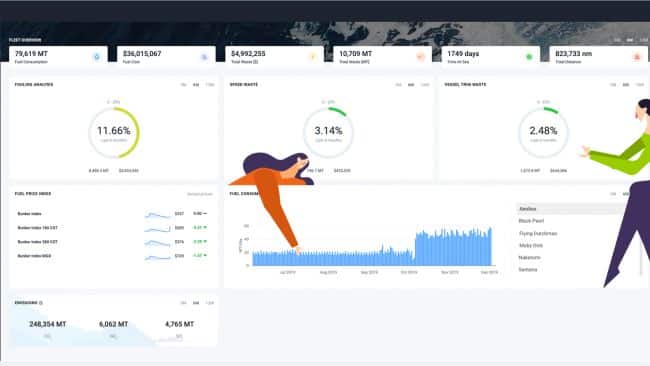This screenshot has width=650, height=366.
Task: Choose the 3M range in Fouling Analysis
Action: click(183, 85)
